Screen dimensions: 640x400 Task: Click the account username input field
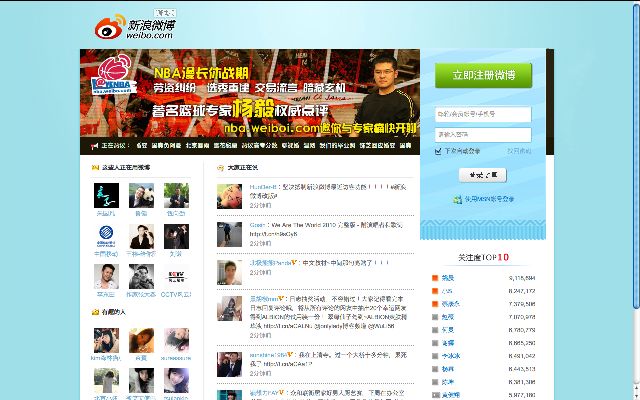(483, 114)
